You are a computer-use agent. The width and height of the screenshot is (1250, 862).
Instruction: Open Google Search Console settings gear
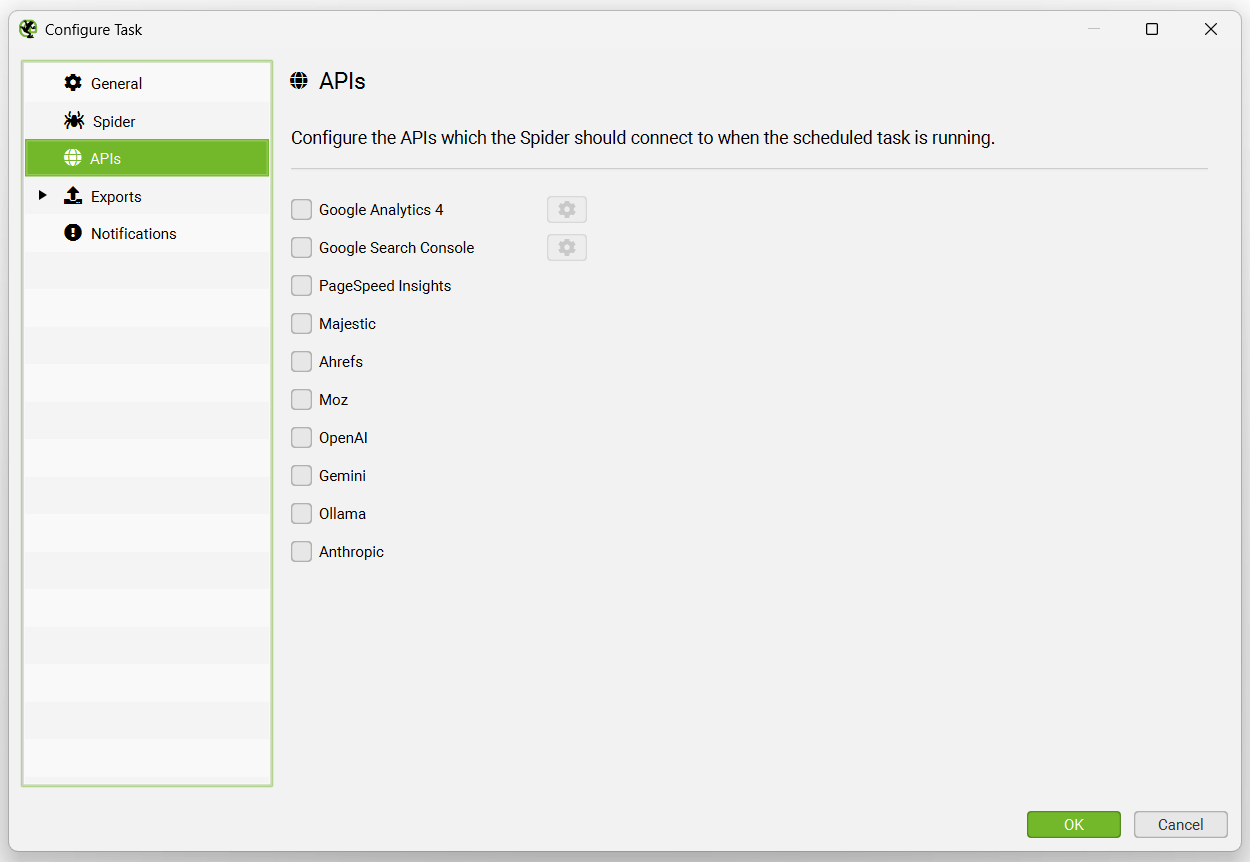pos(566,247)
